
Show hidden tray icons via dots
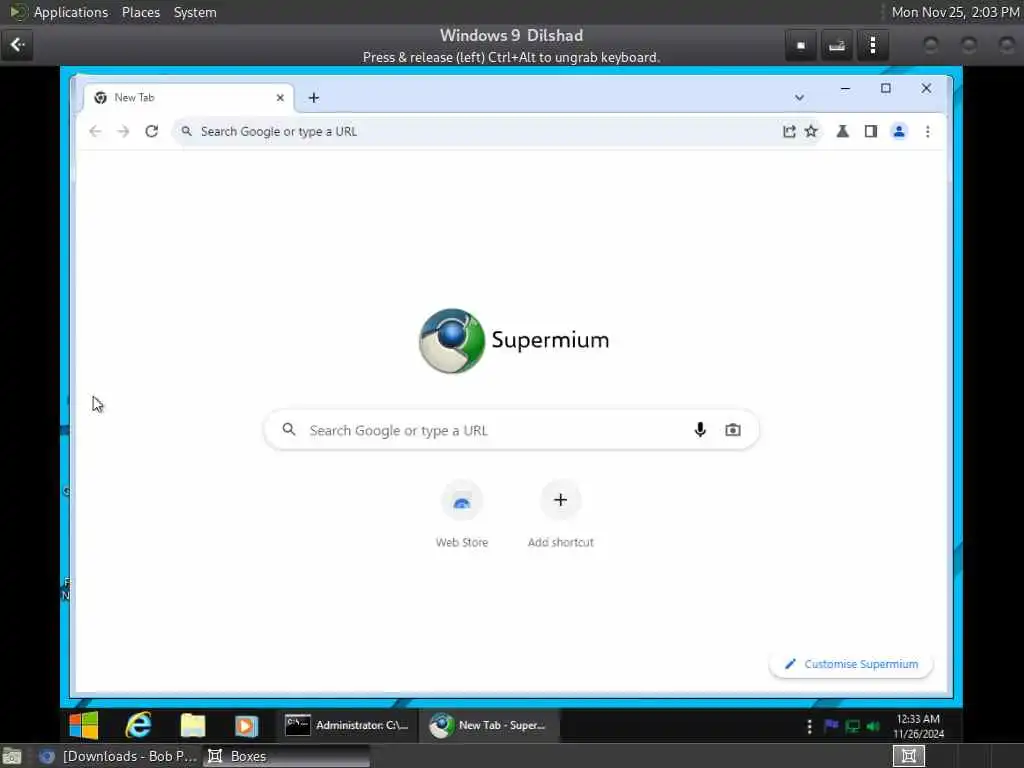(x=810, y=726)
